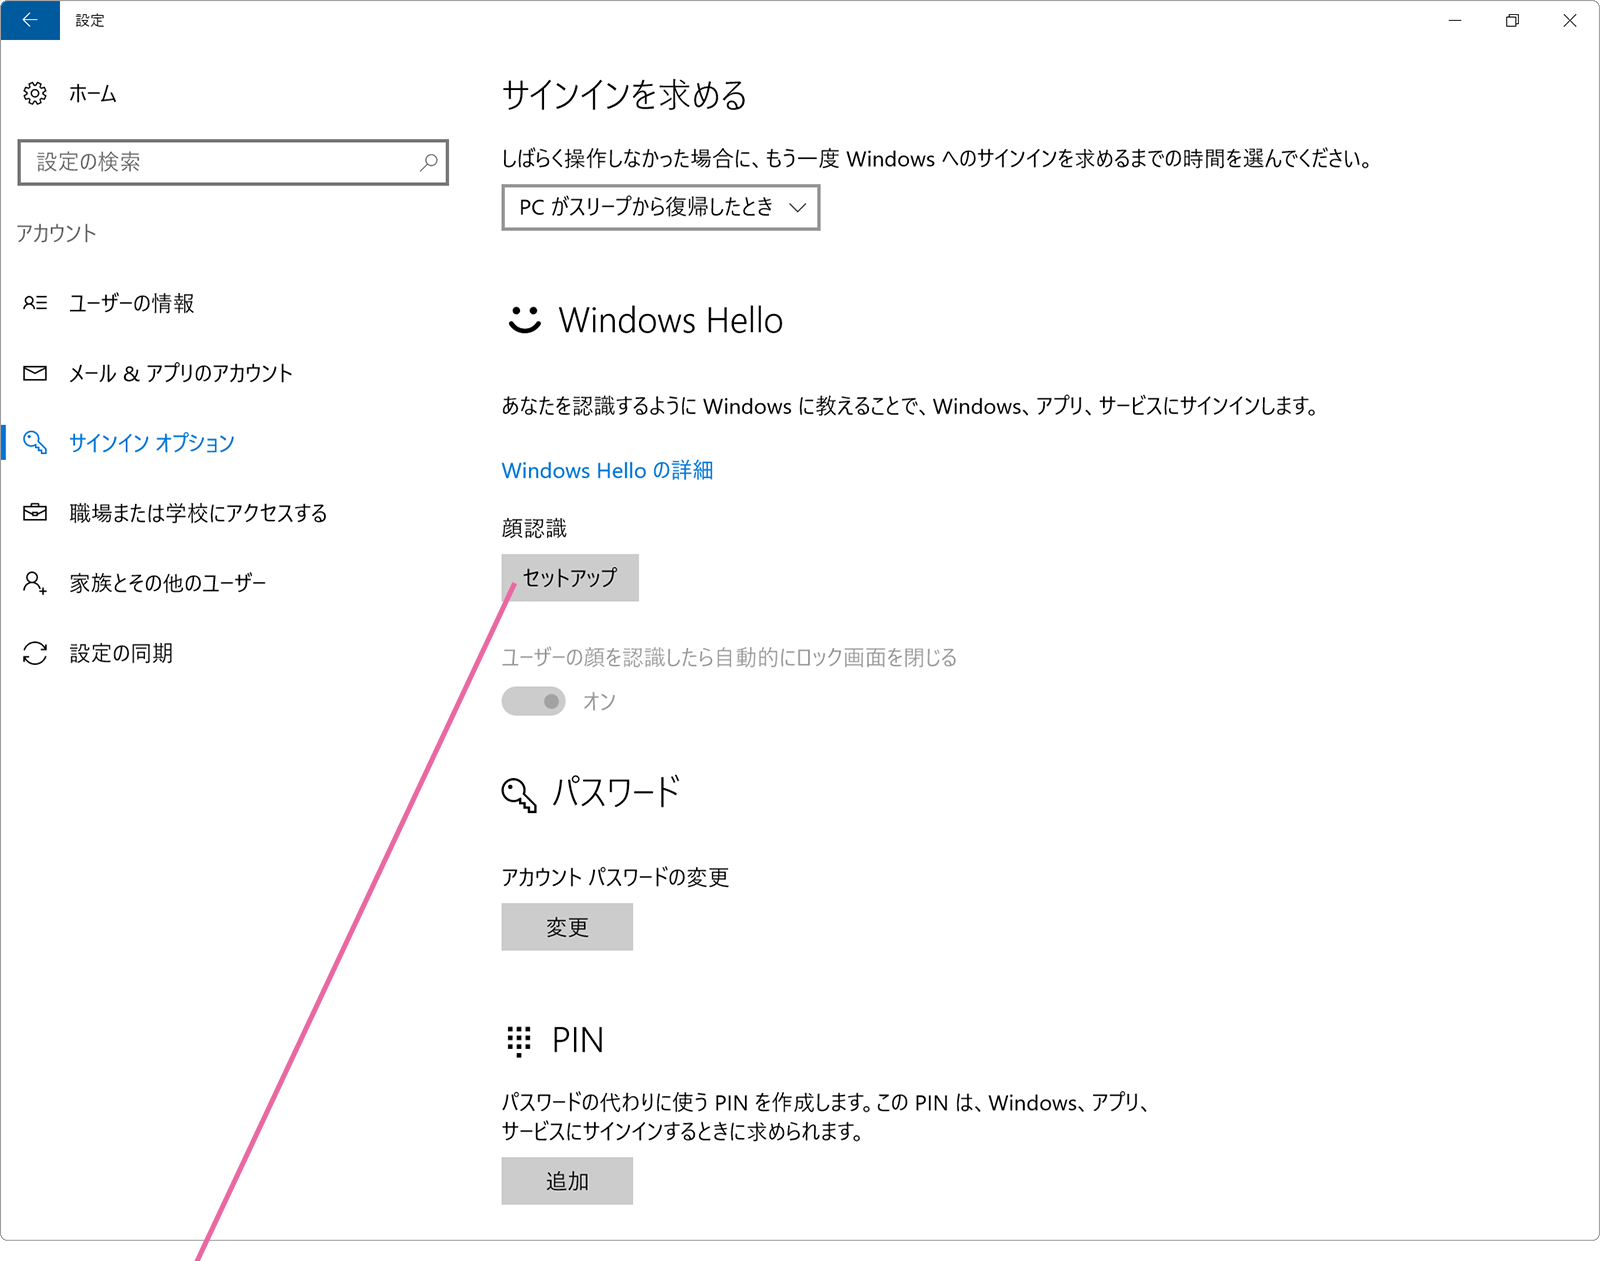Screen dimensions: 1600x1261
Task: Click セットアップ button for face recognition
Action: click(570, 577)
